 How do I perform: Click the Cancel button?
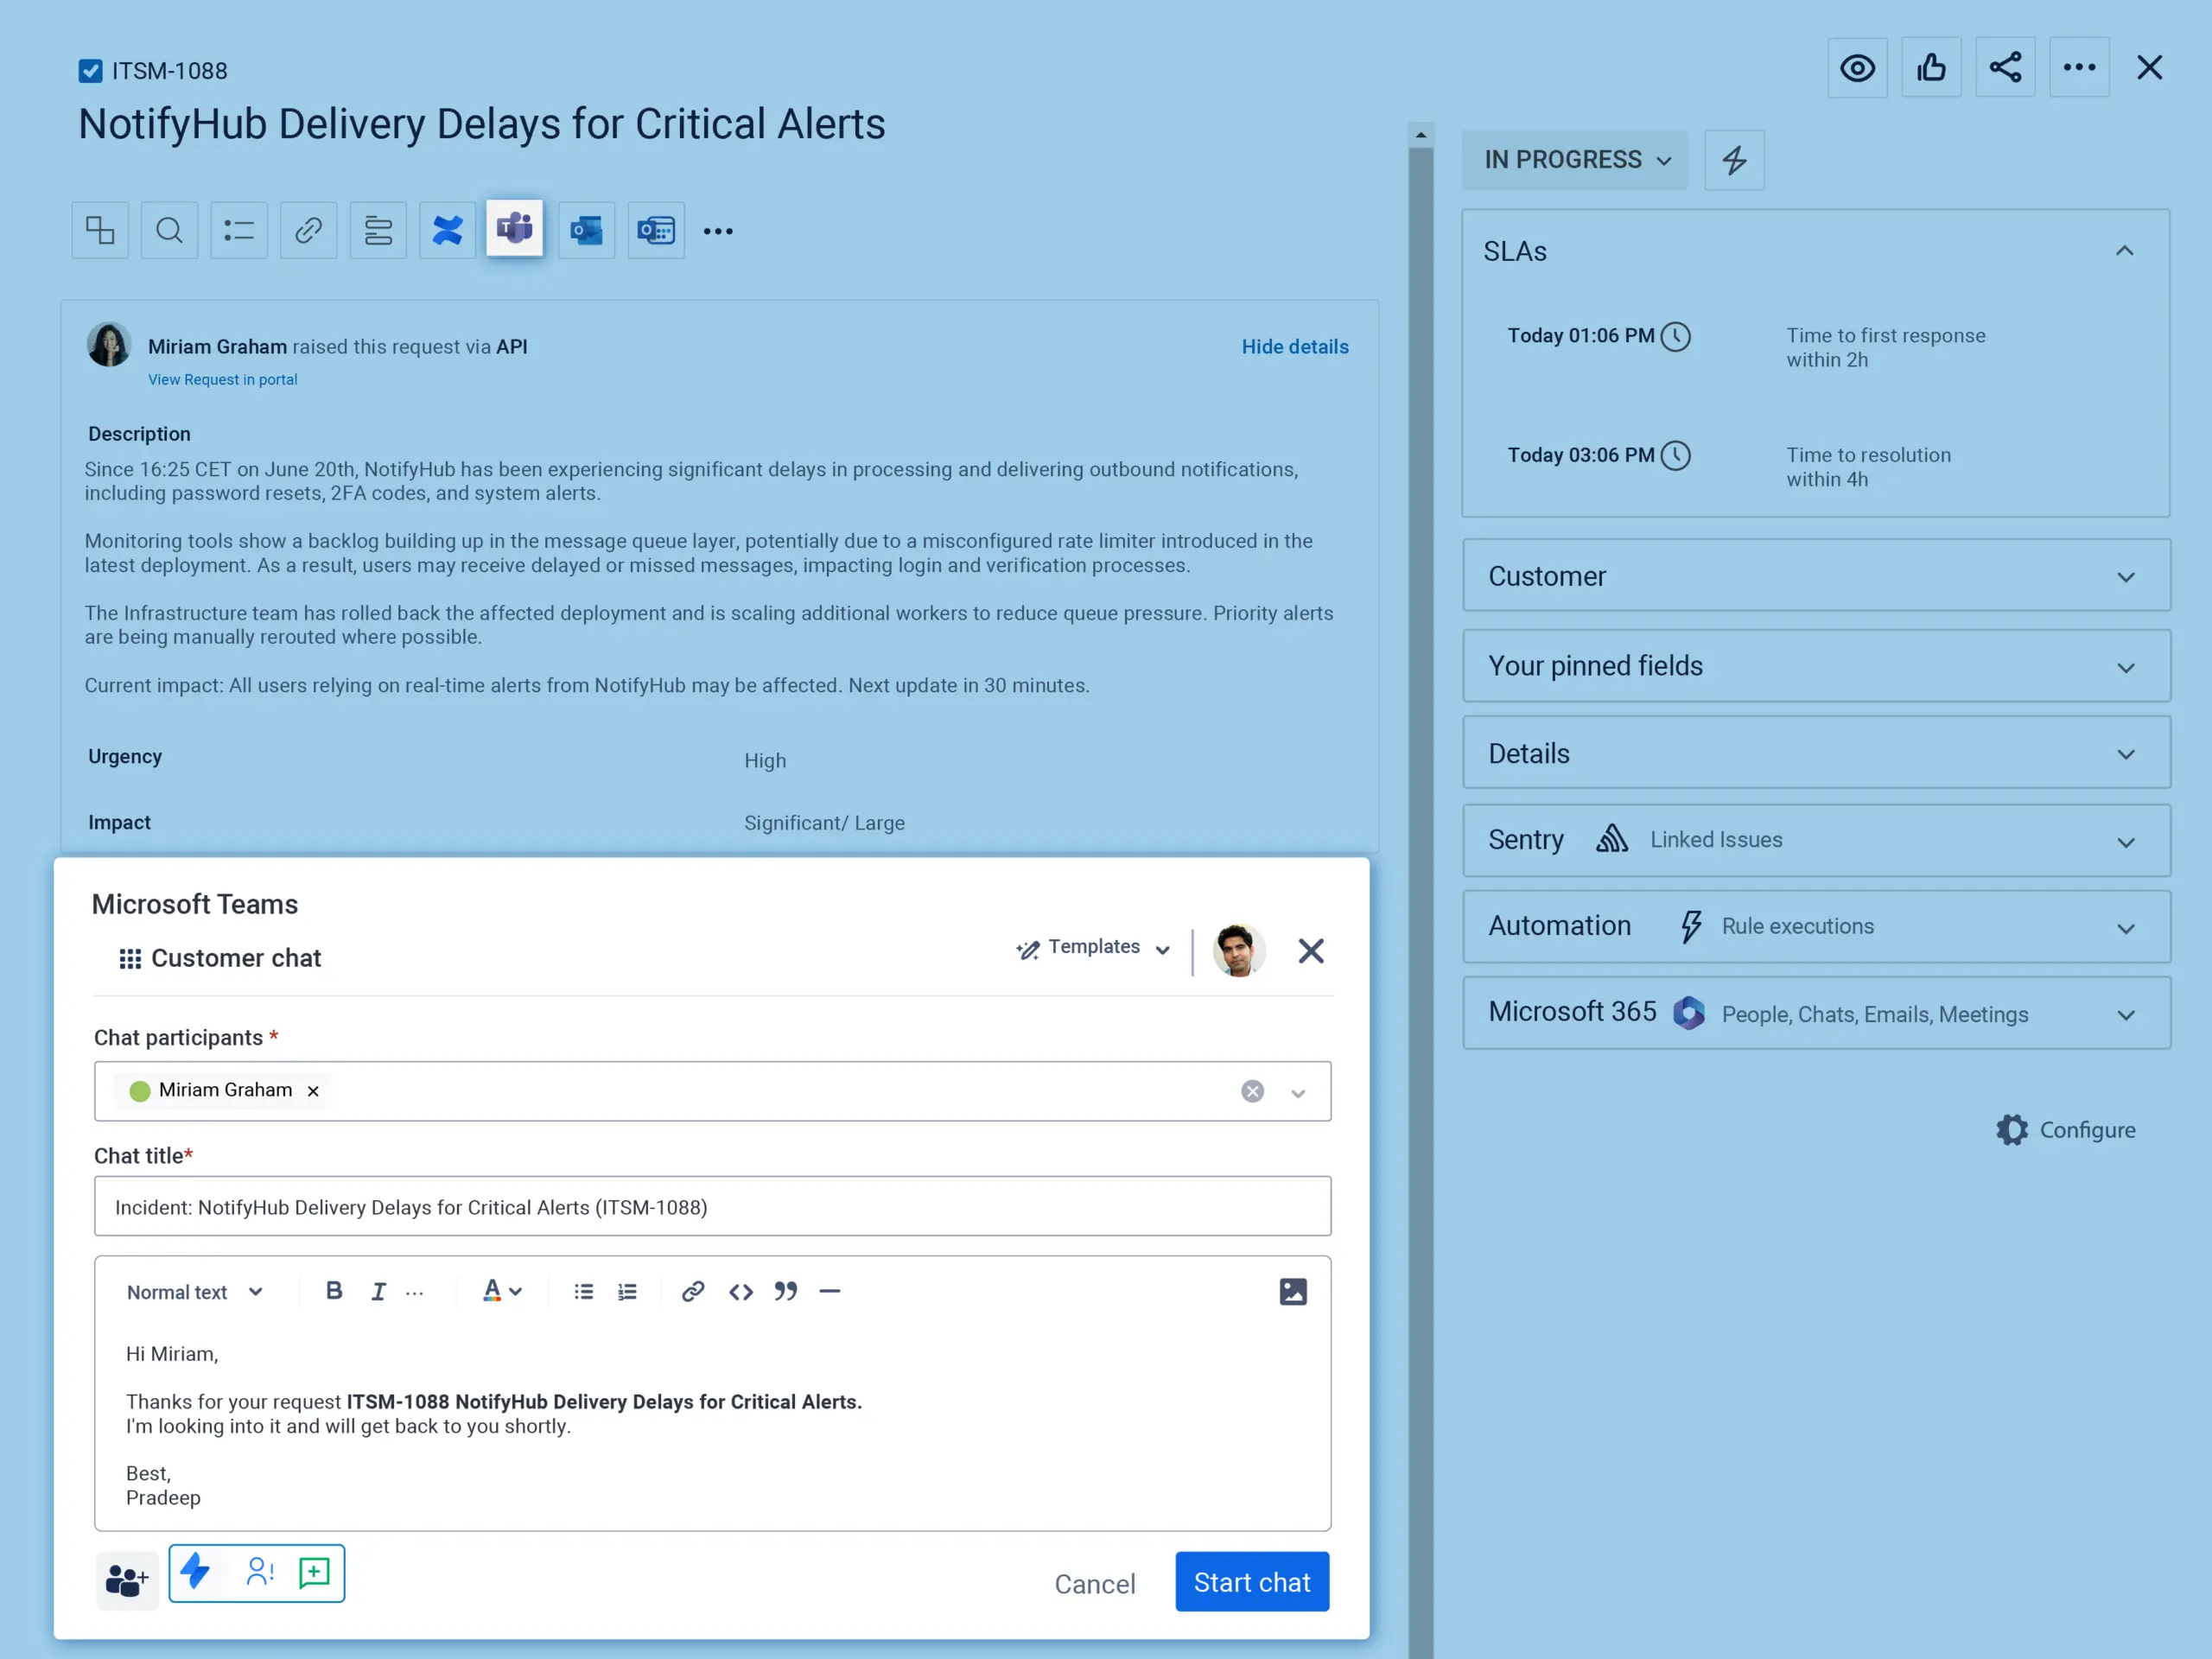point(1095,1584)
